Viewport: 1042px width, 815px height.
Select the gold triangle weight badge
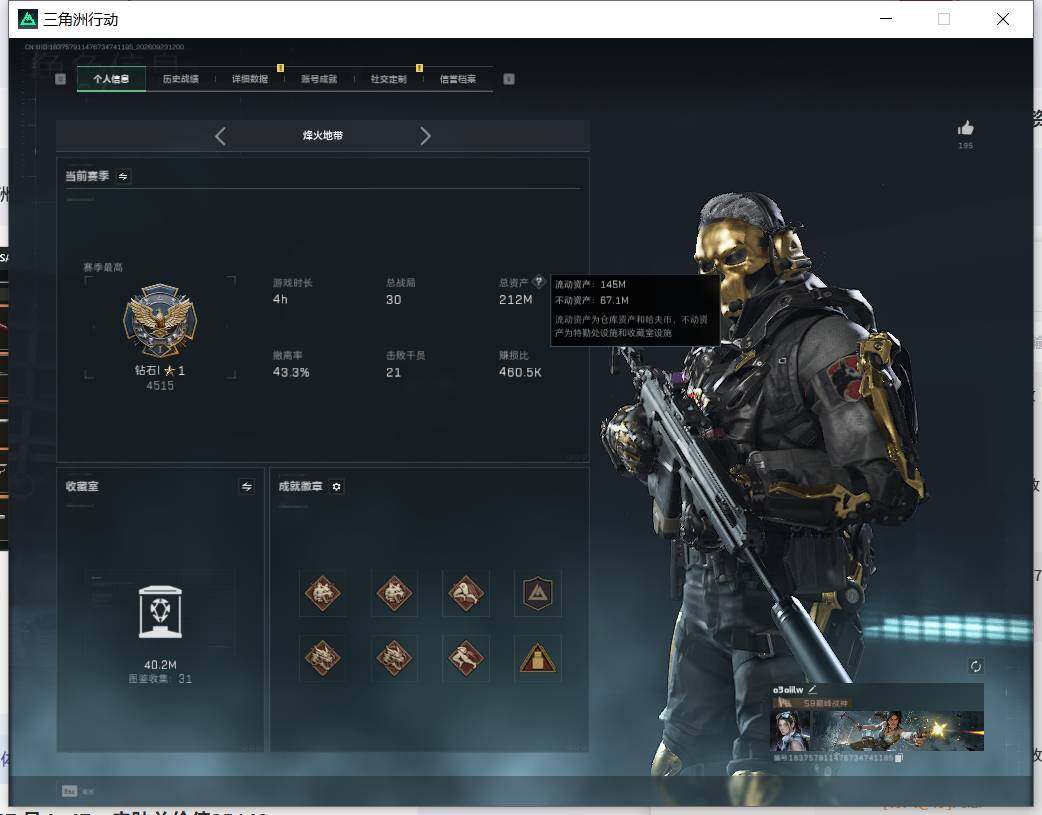tap(538, 658)
